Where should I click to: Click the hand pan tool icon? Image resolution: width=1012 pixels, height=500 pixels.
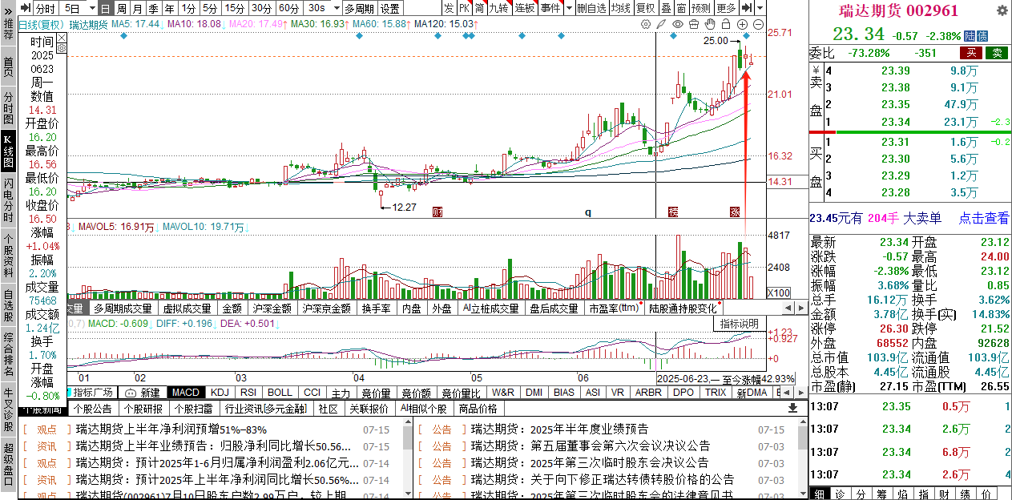pyautogui.click(x=710, y=24)
